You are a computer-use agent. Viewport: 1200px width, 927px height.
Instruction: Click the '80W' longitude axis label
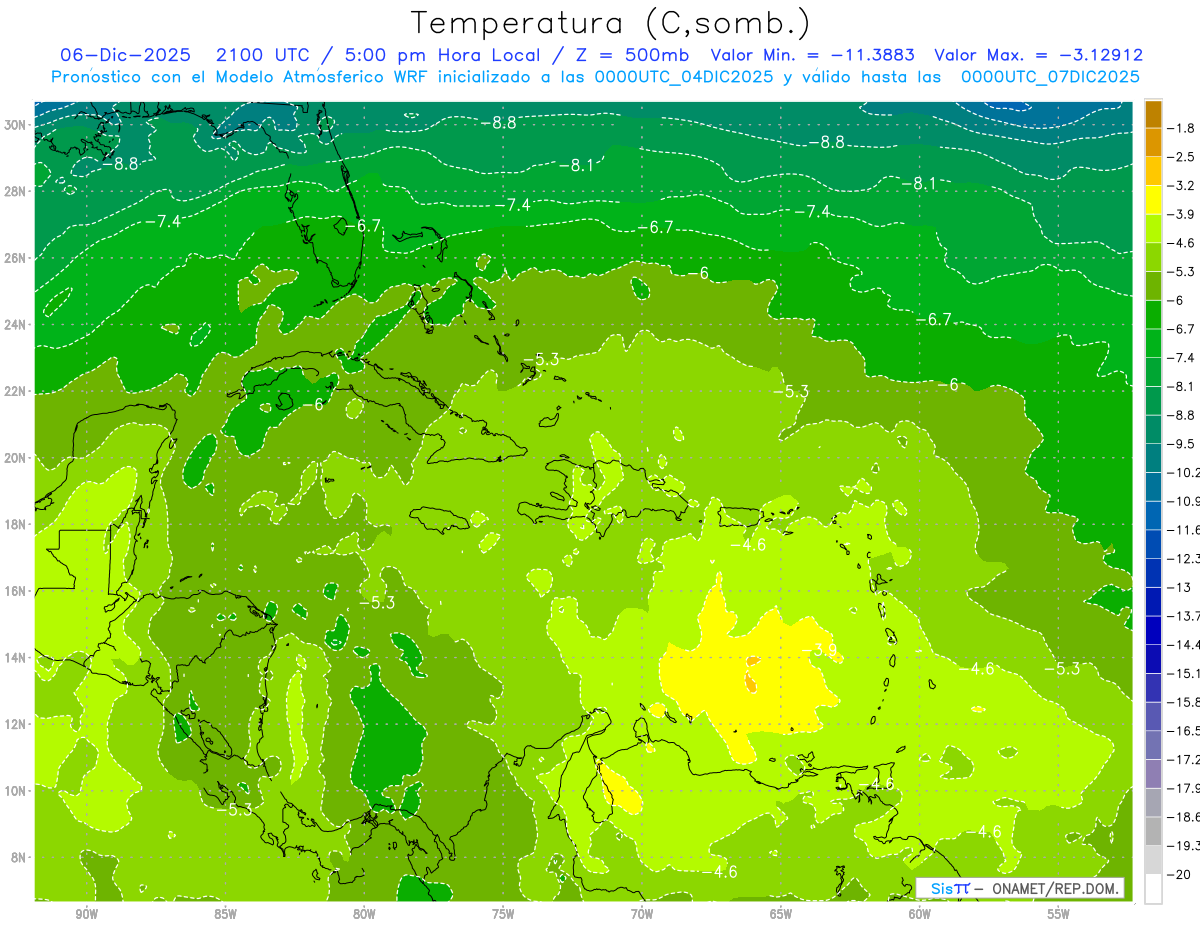[364, 914]
